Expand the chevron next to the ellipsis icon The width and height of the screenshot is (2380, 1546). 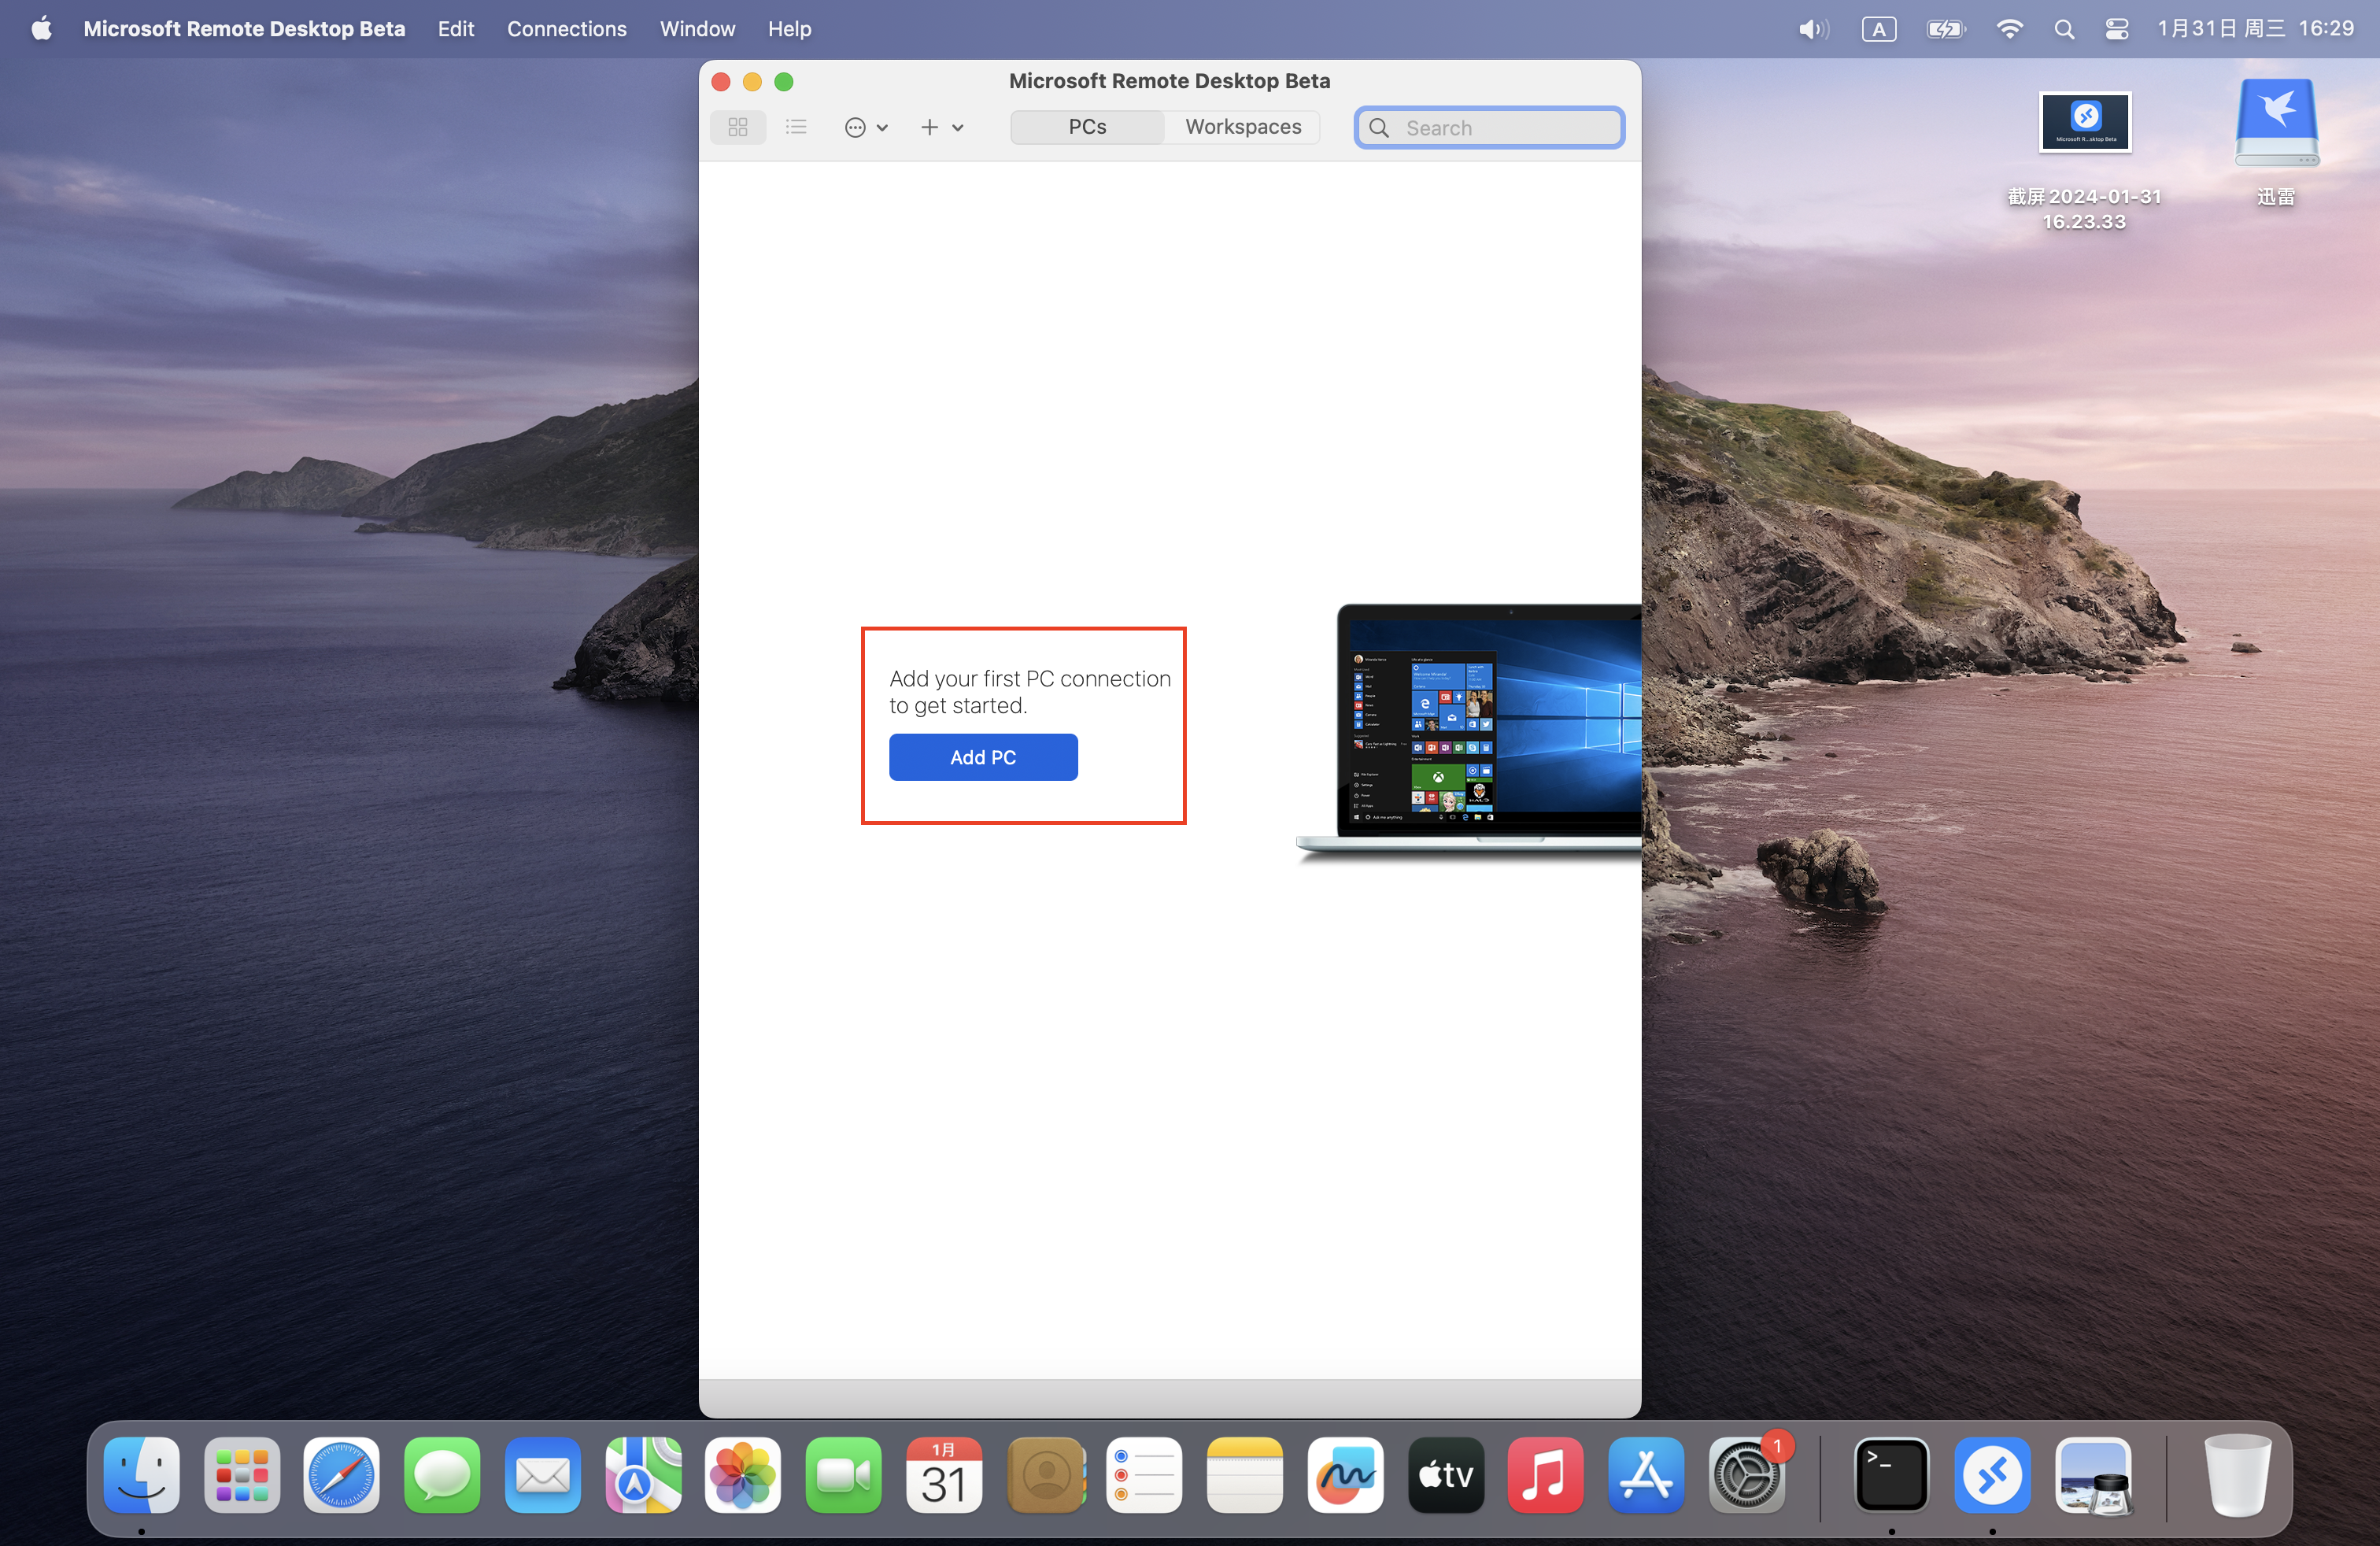(x=883, y=127)
